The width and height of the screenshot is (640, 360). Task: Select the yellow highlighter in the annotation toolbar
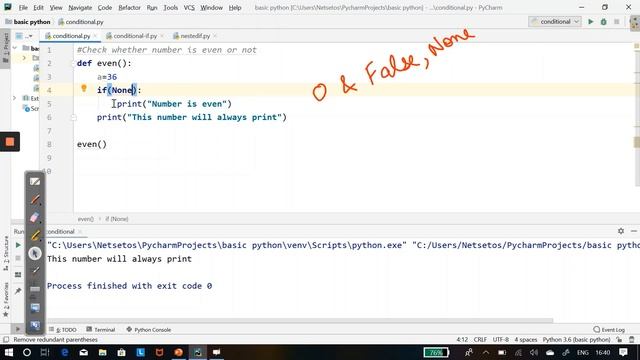[35, 236]
